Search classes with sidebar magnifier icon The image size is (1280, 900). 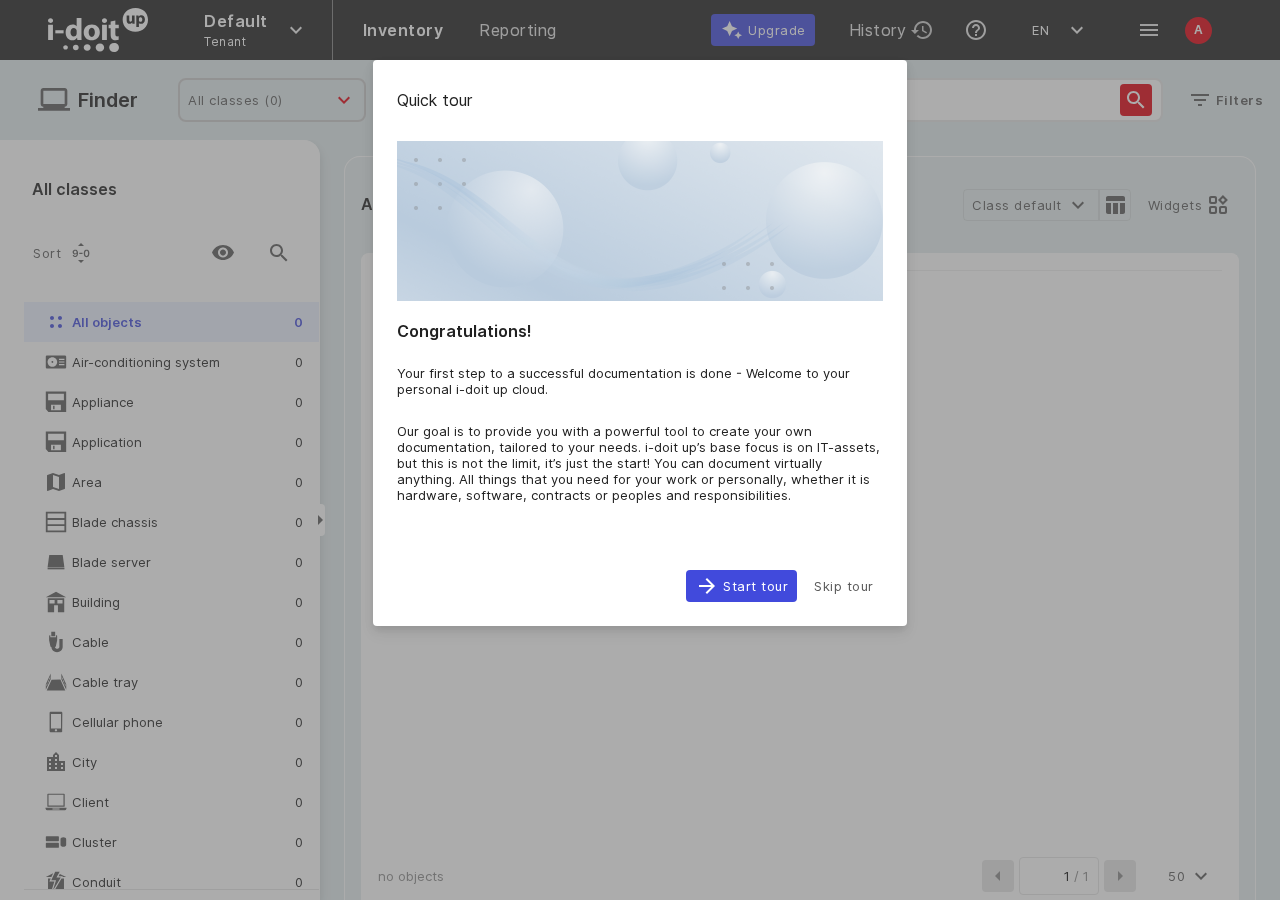(x=279, y=253)
